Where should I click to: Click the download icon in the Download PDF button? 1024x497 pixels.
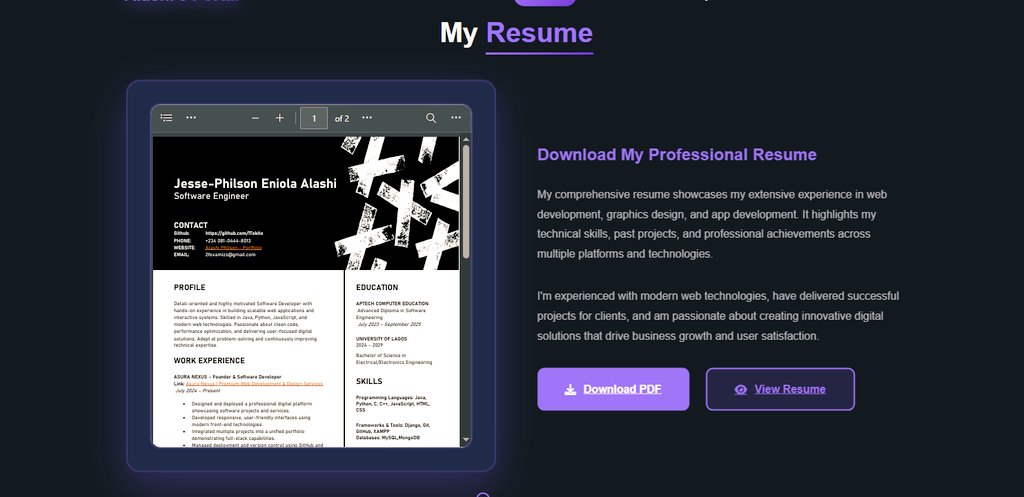pyautogui.click(x=570, y=389)
